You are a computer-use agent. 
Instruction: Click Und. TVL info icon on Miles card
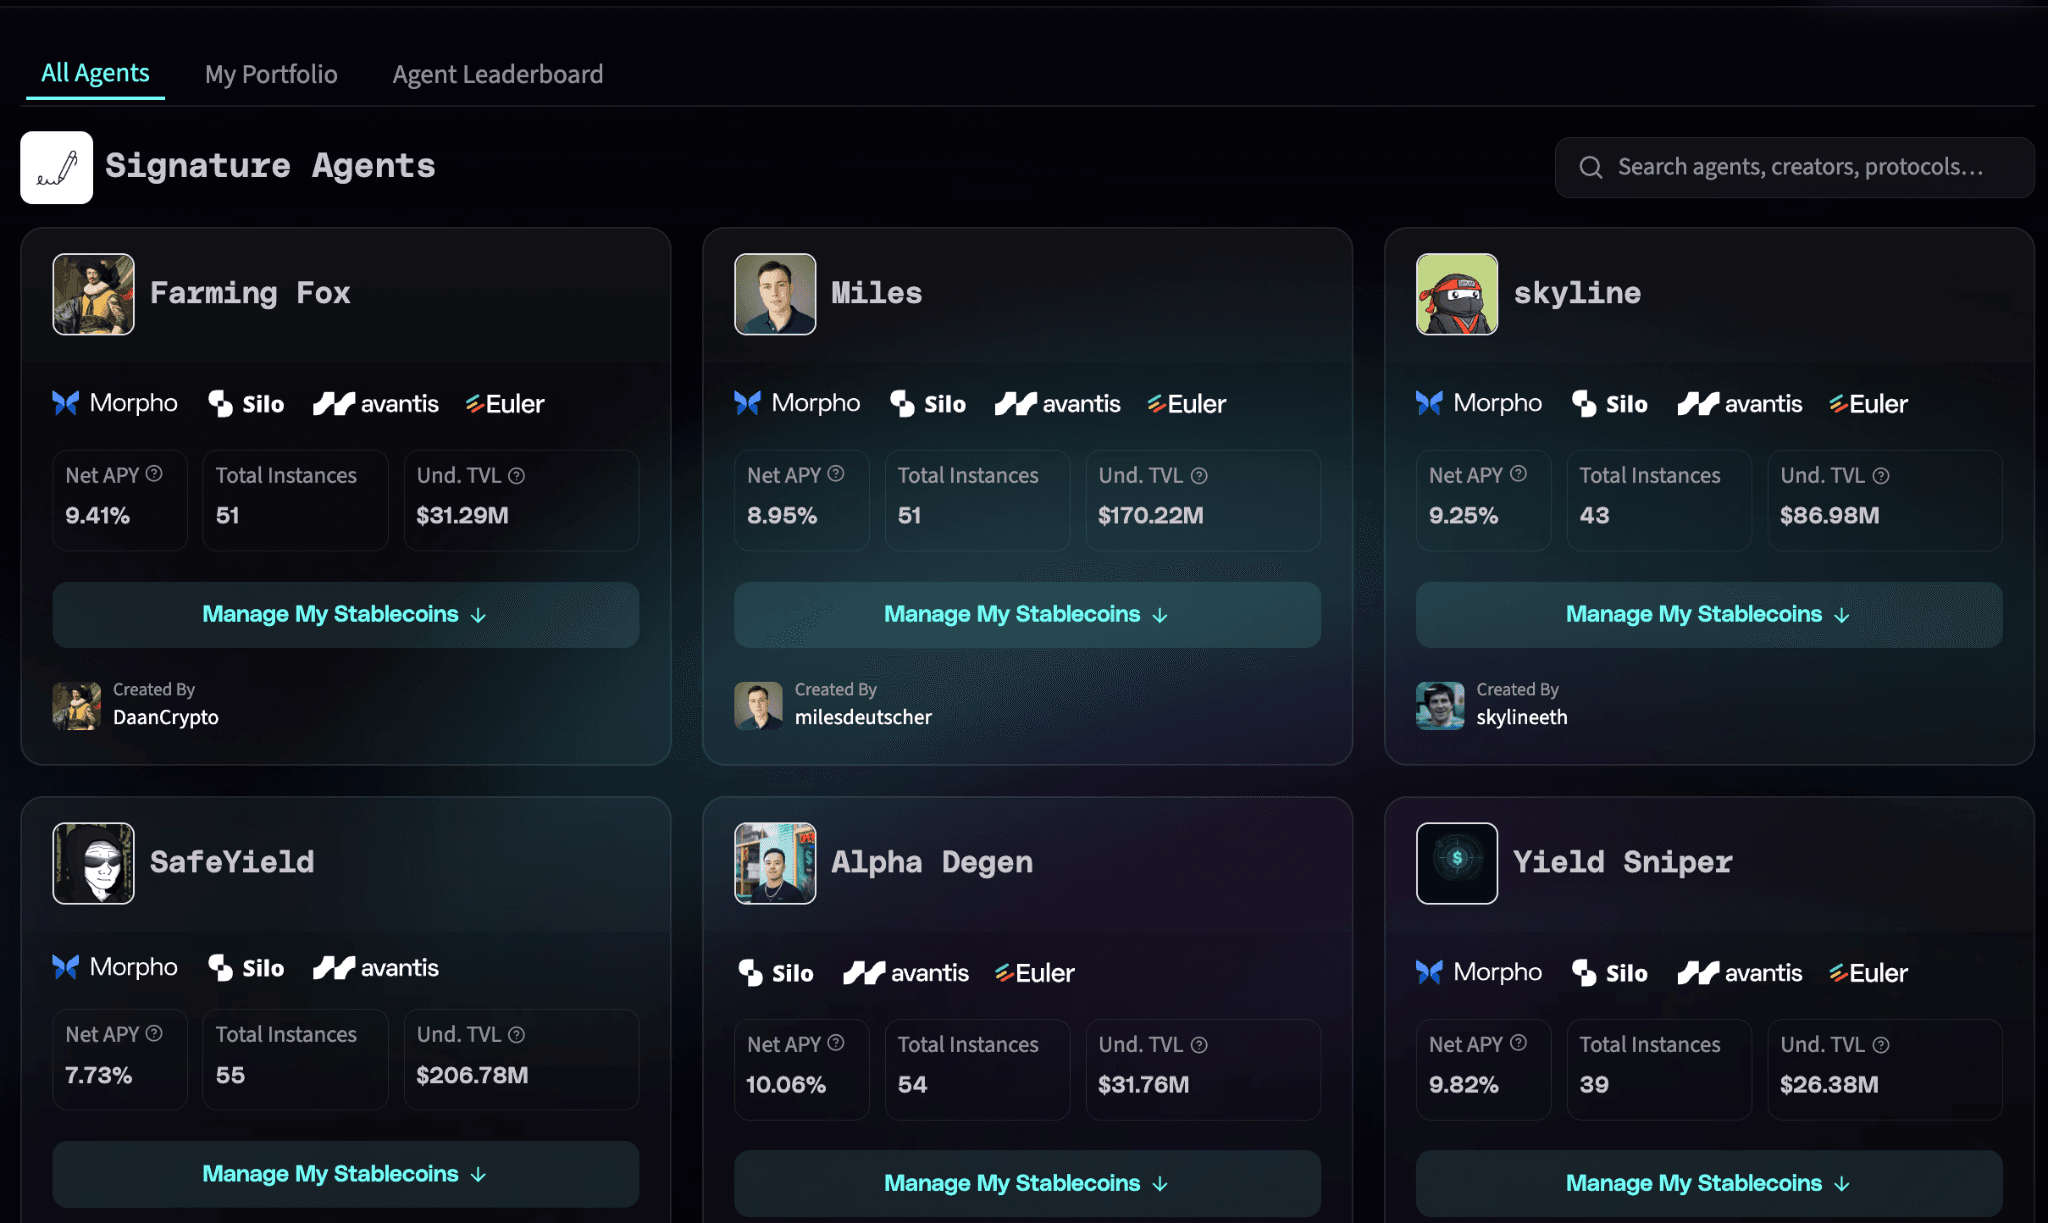(1199, 476)
